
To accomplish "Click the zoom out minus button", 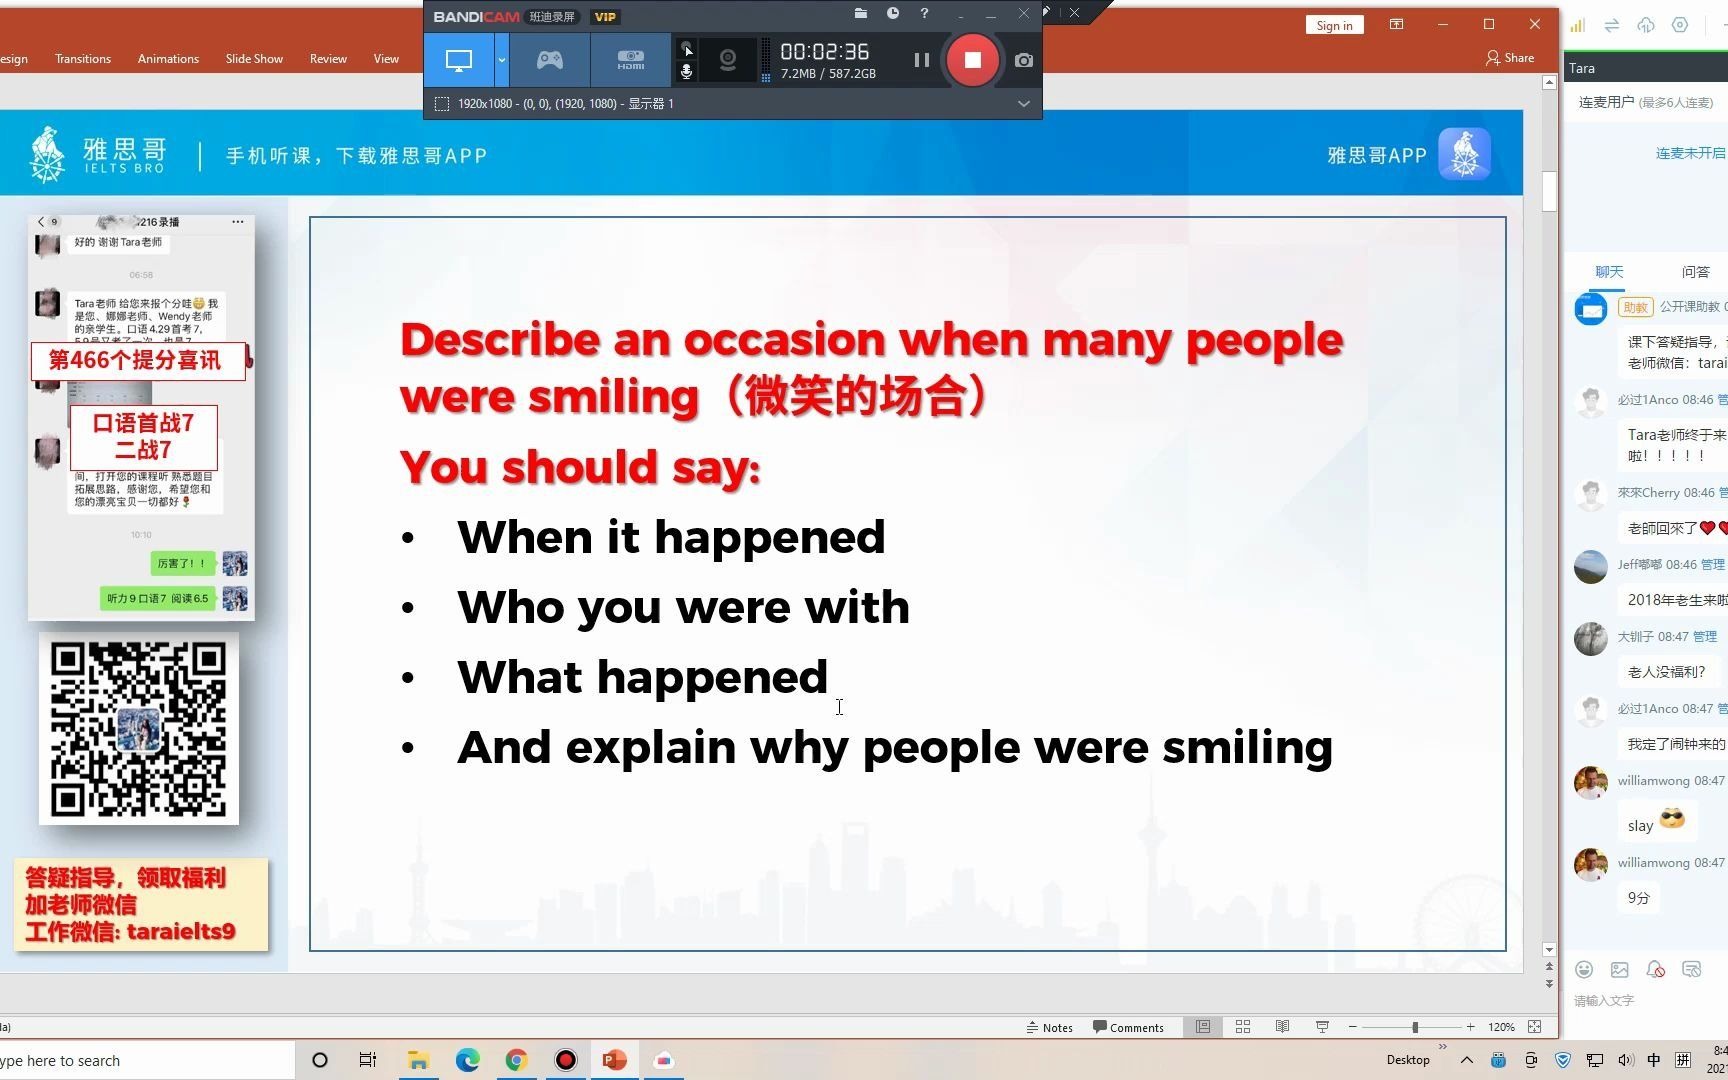I will [x=1352, y=1027].
